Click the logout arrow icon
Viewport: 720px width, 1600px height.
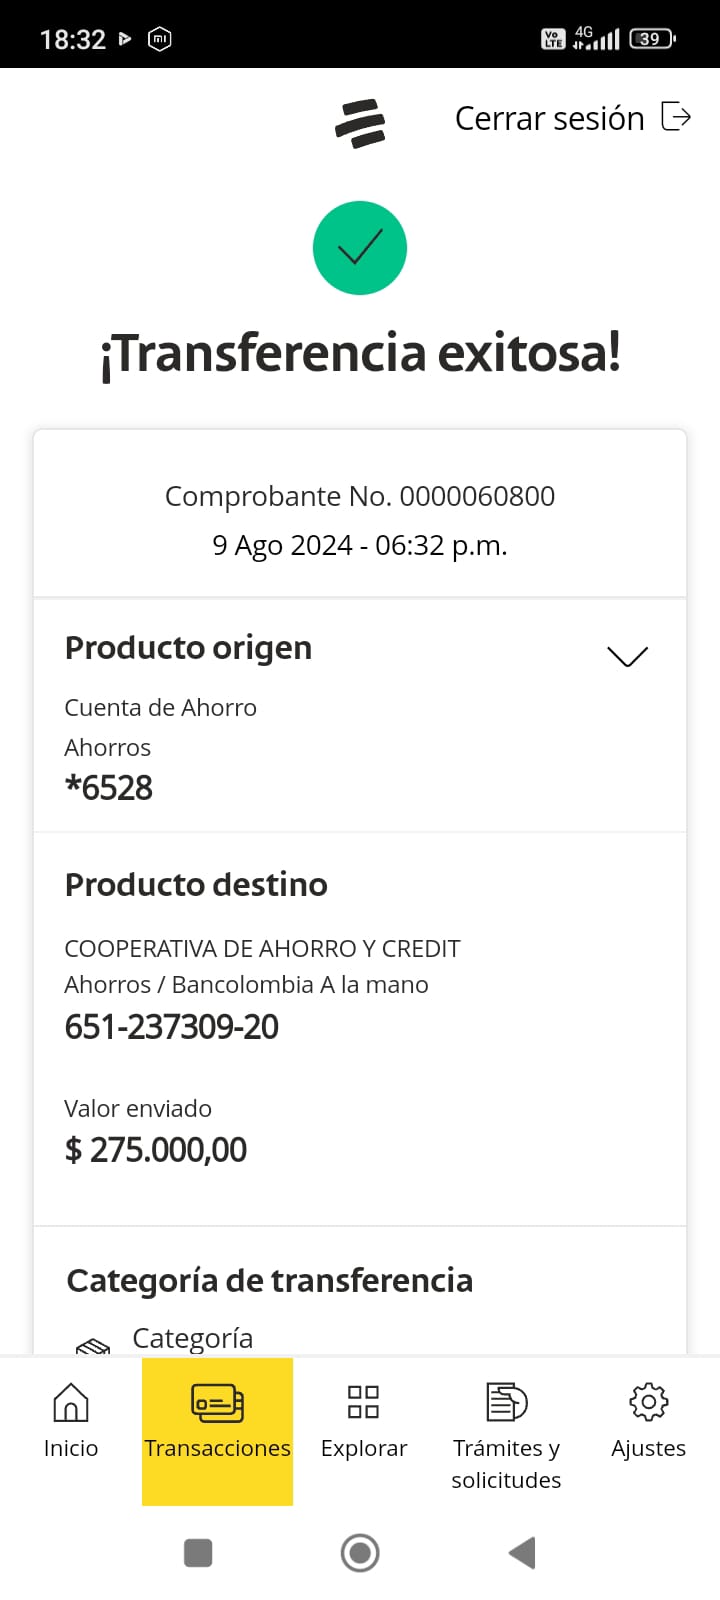(677, 117)
